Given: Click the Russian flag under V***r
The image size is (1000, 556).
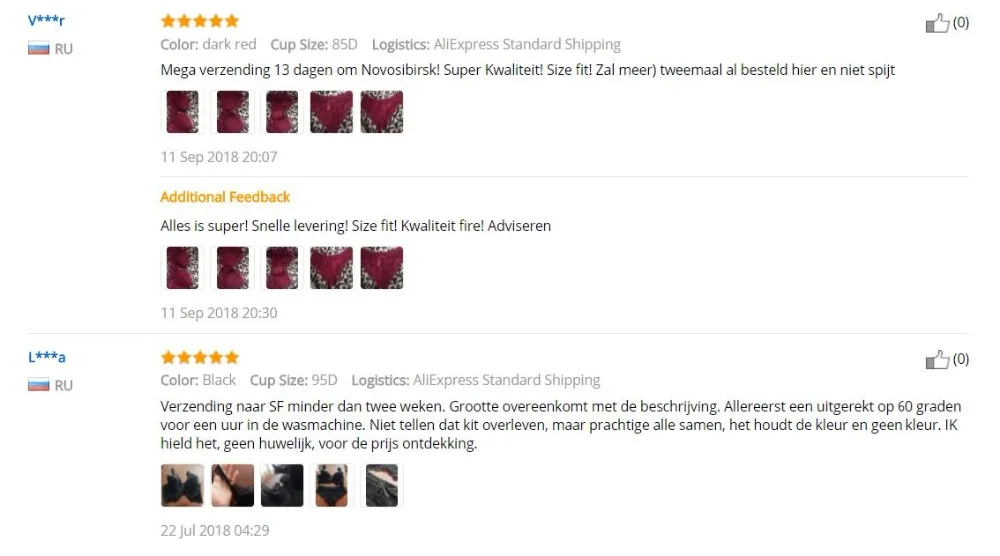Looking at the screenshot, I should tap(38, 48).
